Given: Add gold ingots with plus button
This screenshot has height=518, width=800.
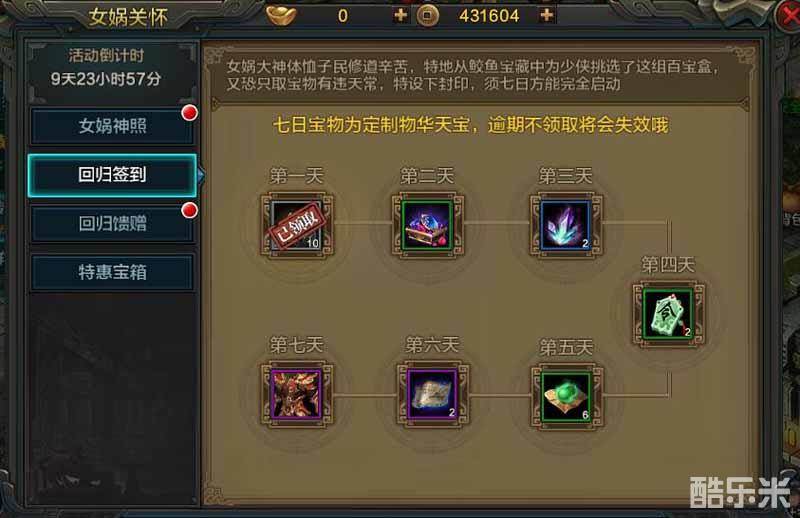Looking at the screenshot, I should pos(401,15).
